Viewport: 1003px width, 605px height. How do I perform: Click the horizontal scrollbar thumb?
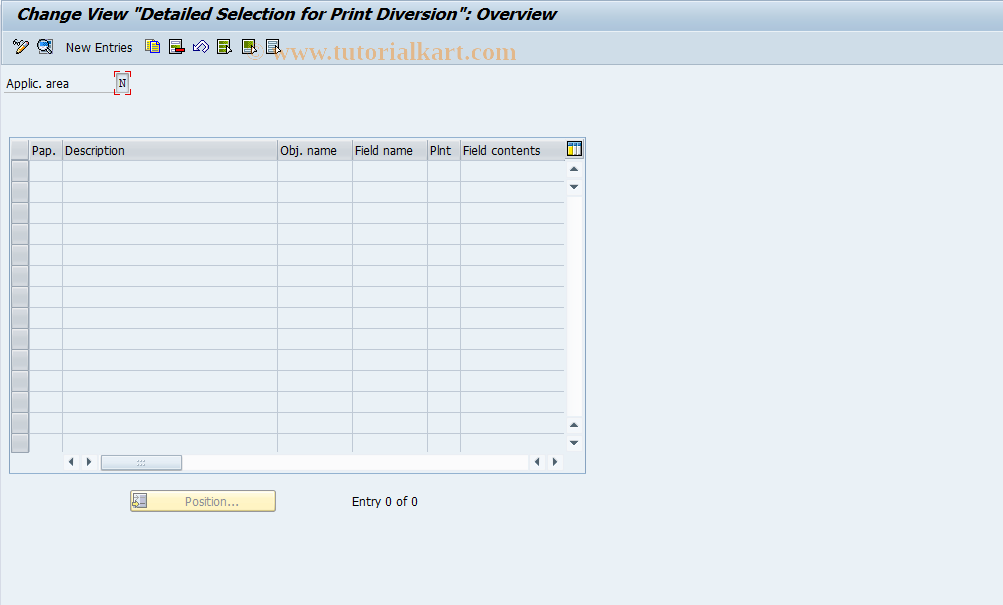pos(141,462)
